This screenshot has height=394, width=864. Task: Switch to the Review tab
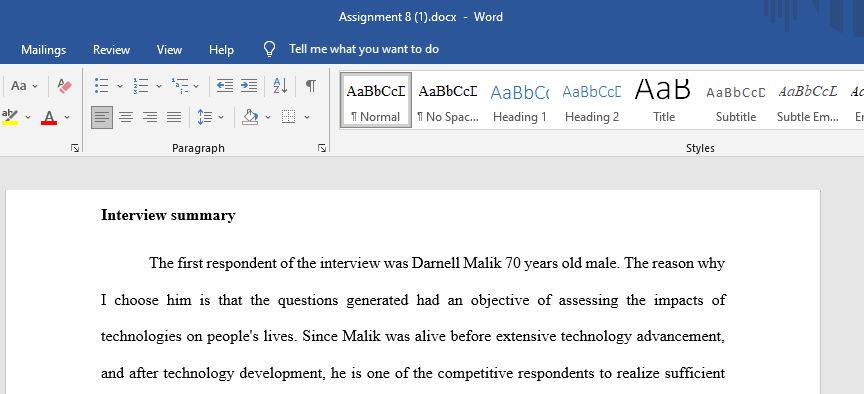pyautogui.click(x=111, y=50)
